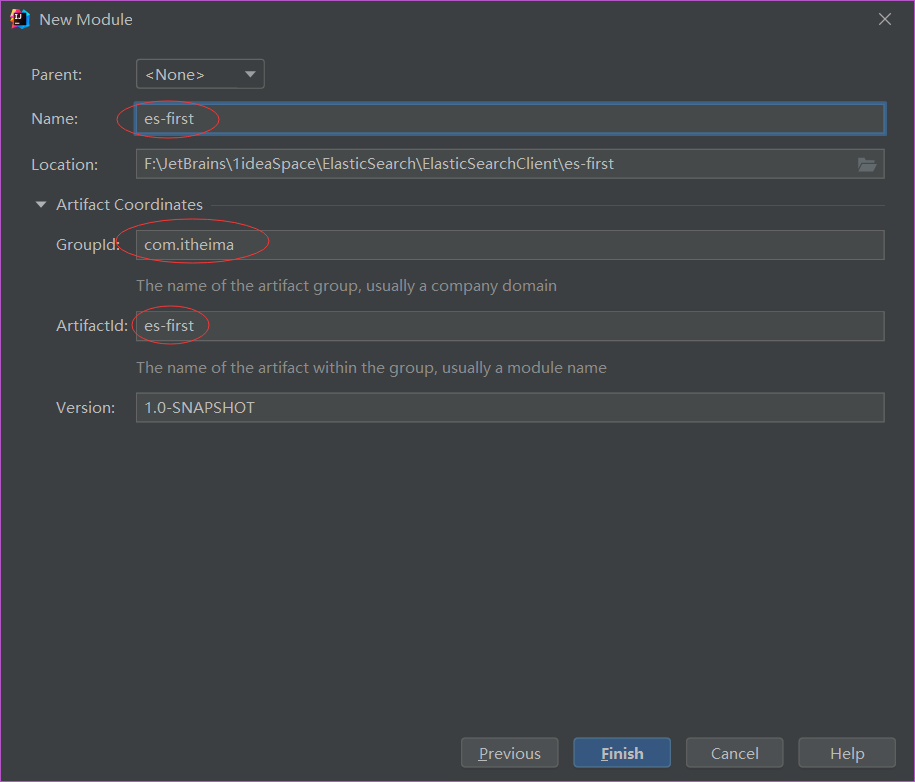The height and width of the screenshot is (782, 915).
Task: Click the "GroupId:" label
Action: coord(88,245)
